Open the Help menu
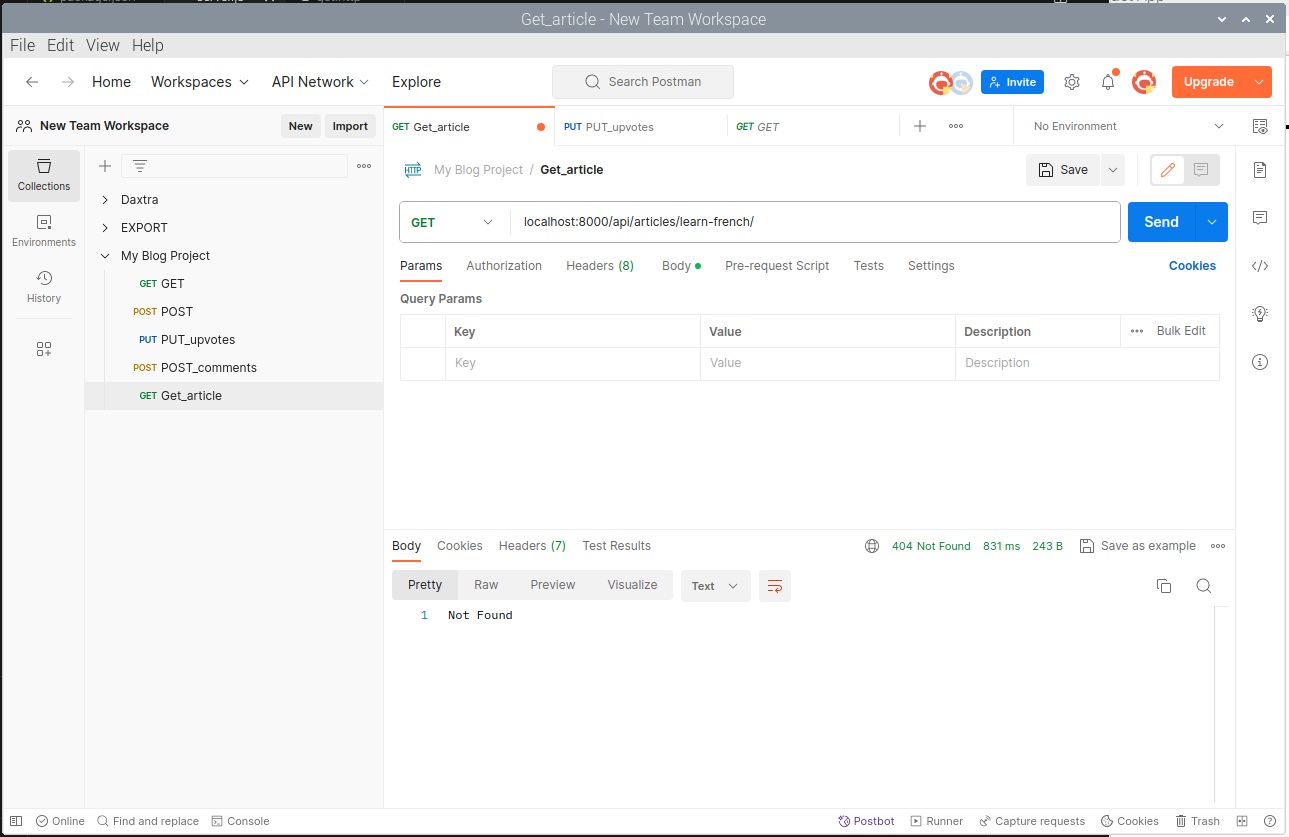The width and height of the screenshot is (1289, 837). tap(147, 45)
